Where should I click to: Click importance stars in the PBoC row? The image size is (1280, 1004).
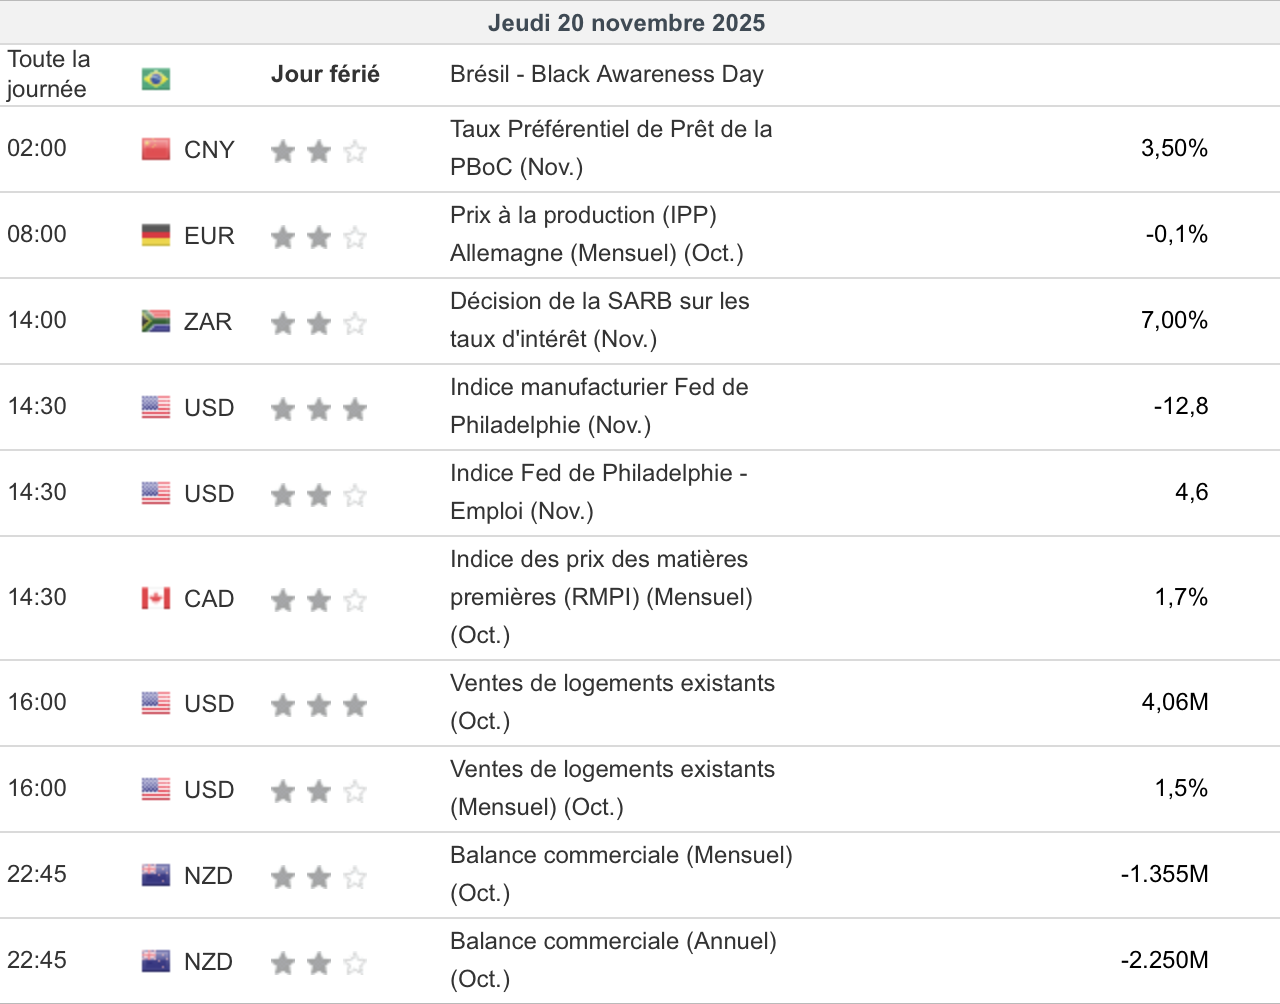click(x=318, y=151)
